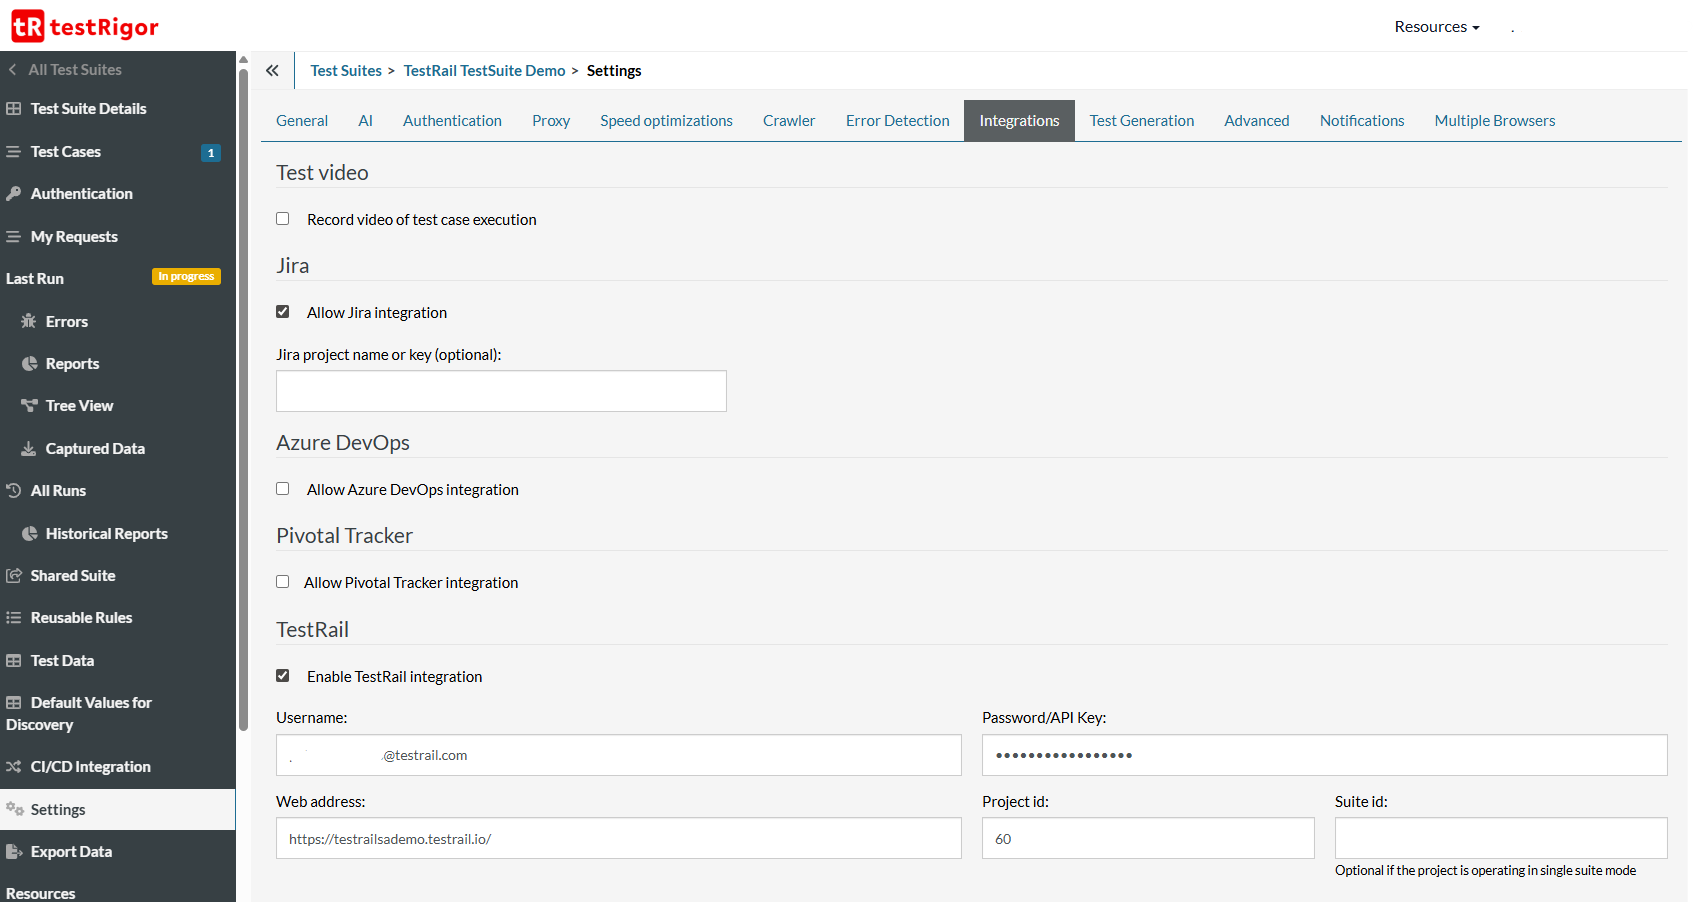Open the Authentication settings tab
Viewport: 1693px width, 902px height.
point(452,121)
